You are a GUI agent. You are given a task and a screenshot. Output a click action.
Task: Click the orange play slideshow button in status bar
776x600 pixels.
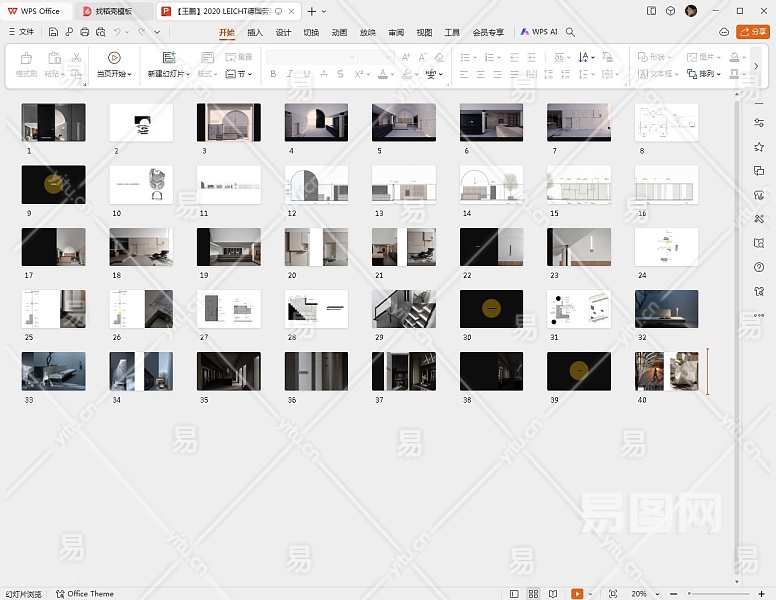pos(577,594)
